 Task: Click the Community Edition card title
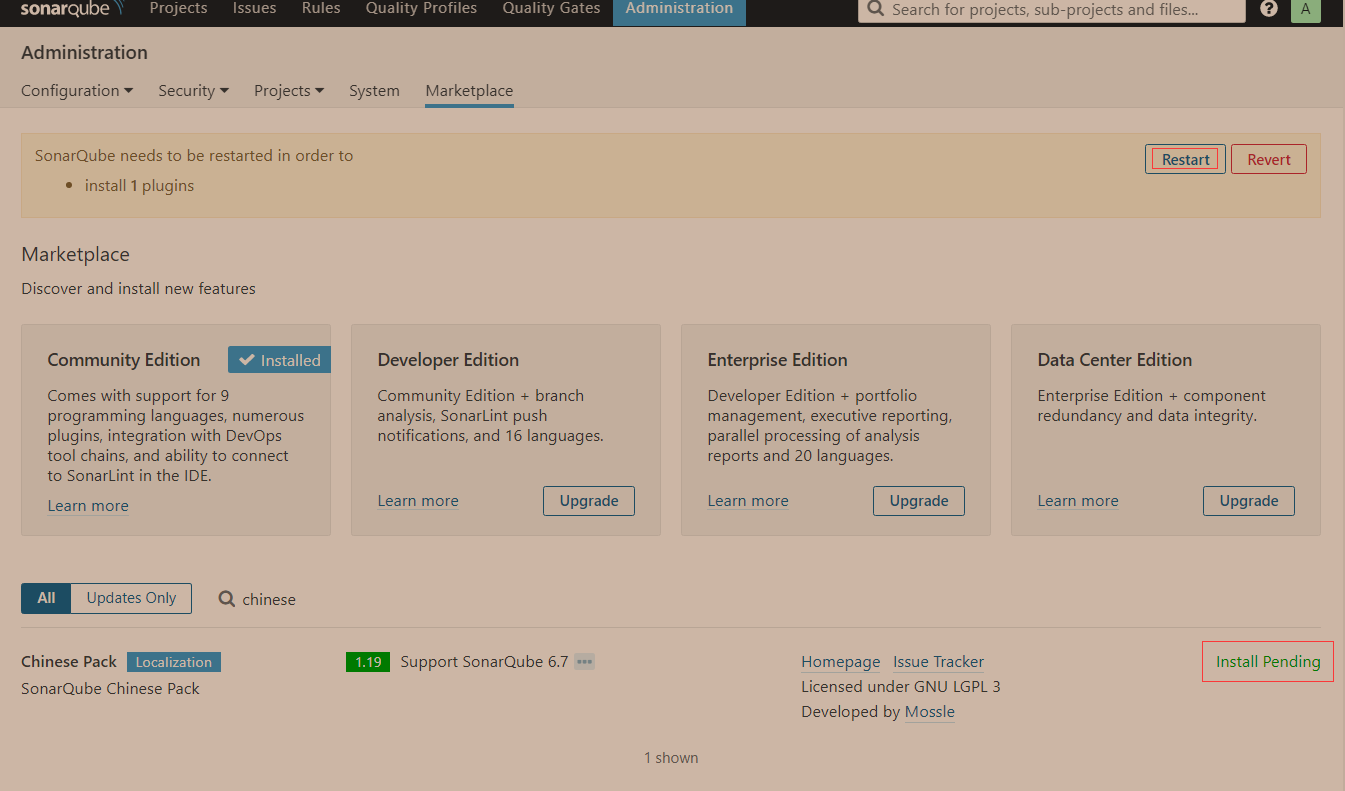click(124, 360)
